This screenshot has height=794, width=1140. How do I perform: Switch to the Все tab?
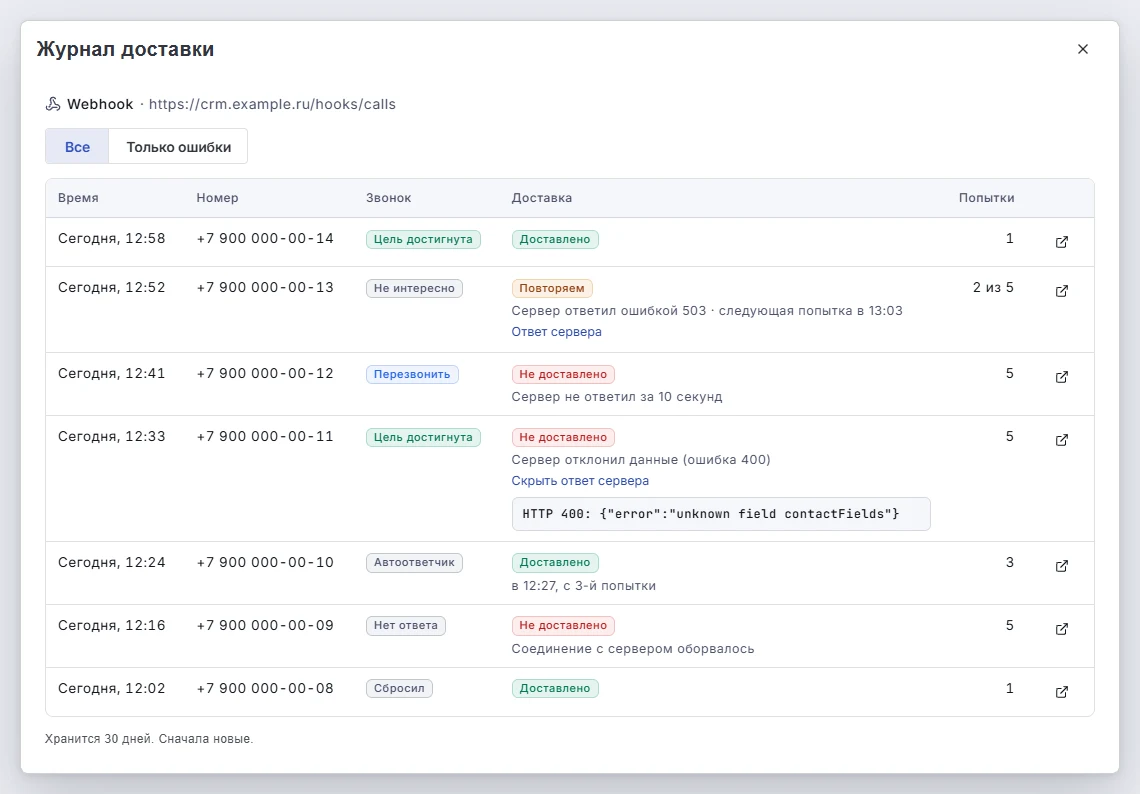(x=77, y=147)
